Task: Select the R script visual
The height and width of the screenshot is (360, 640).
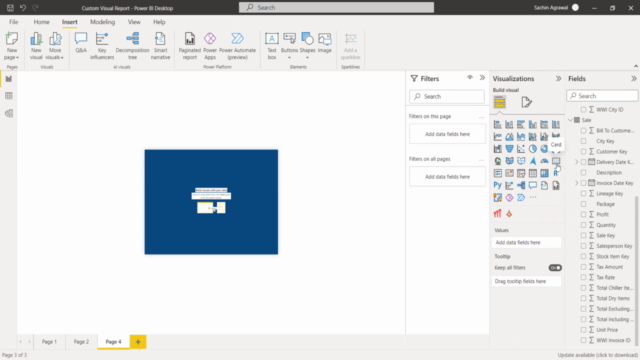Action: (x=556, y=173)
